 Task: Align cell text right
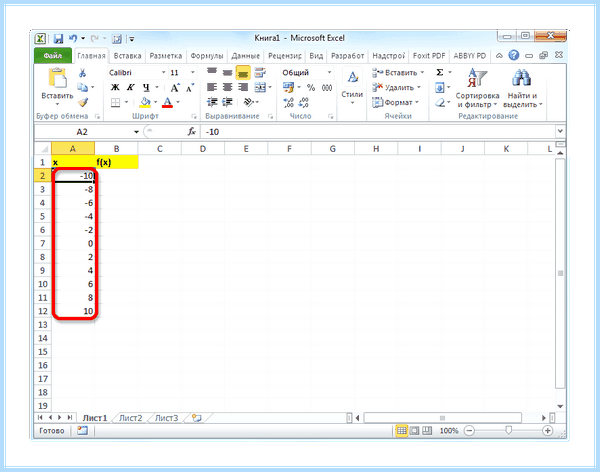click(x=243, y=87)
